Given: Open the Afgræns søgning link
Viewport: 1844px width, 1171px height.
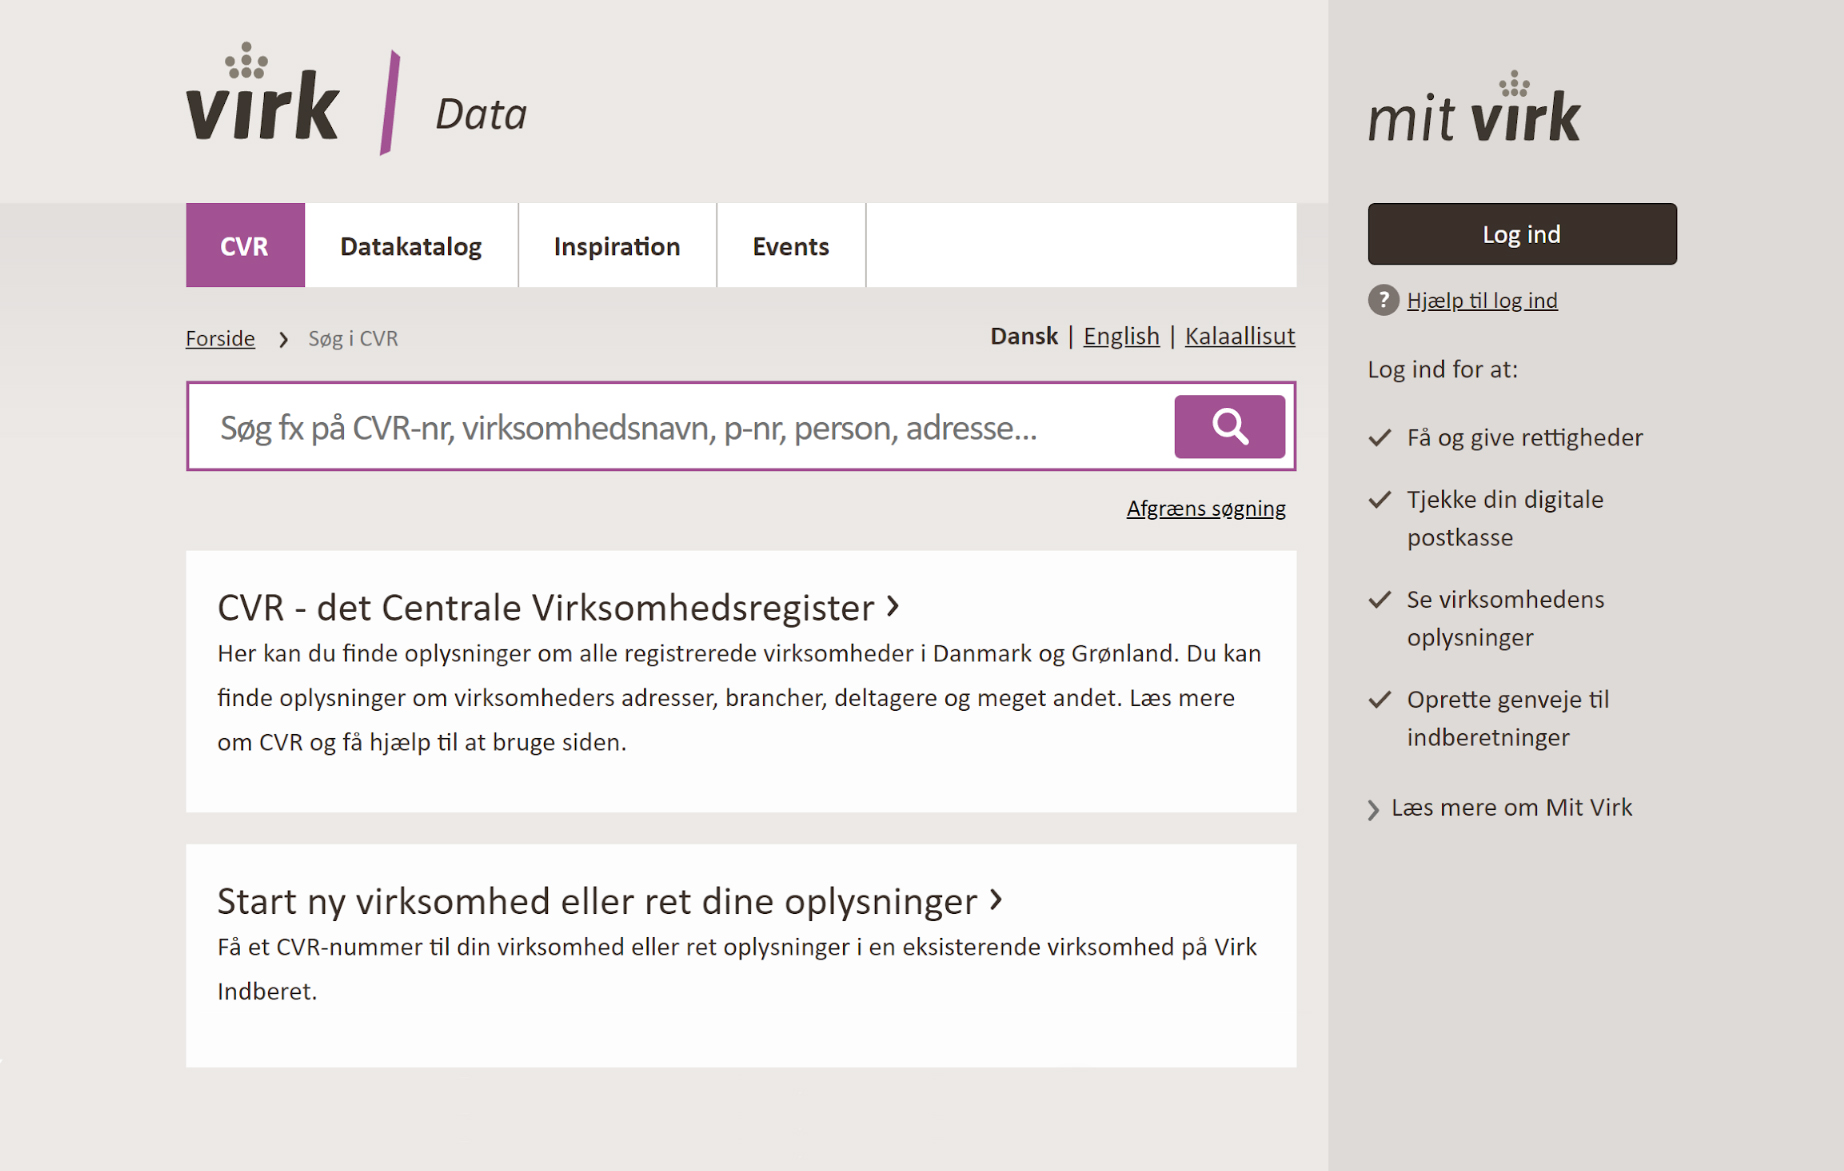Looking at the screenshot, I should [1206, 508].
